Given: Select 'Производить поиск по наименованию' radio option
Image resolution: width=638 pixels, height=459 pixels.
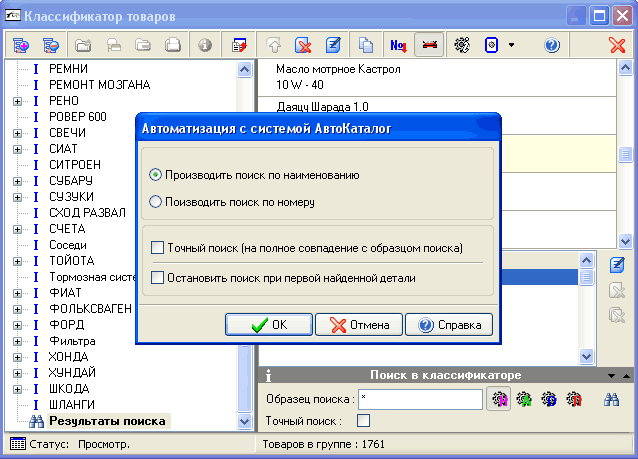Looking at the screenshot, I should (155, 174).
